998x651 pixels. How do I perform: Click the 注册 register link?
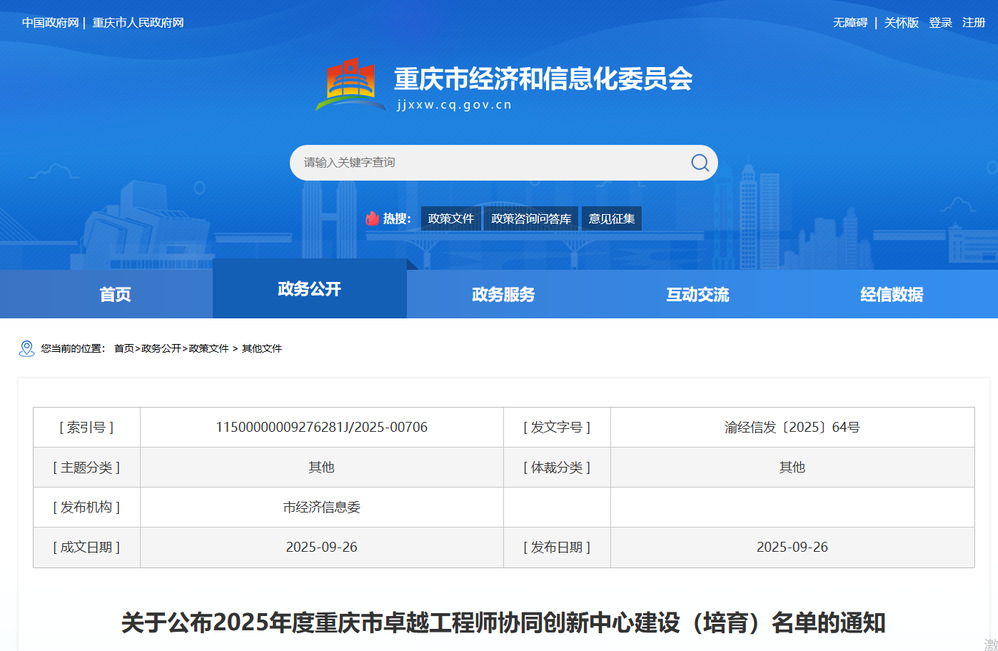click(973, 22)
